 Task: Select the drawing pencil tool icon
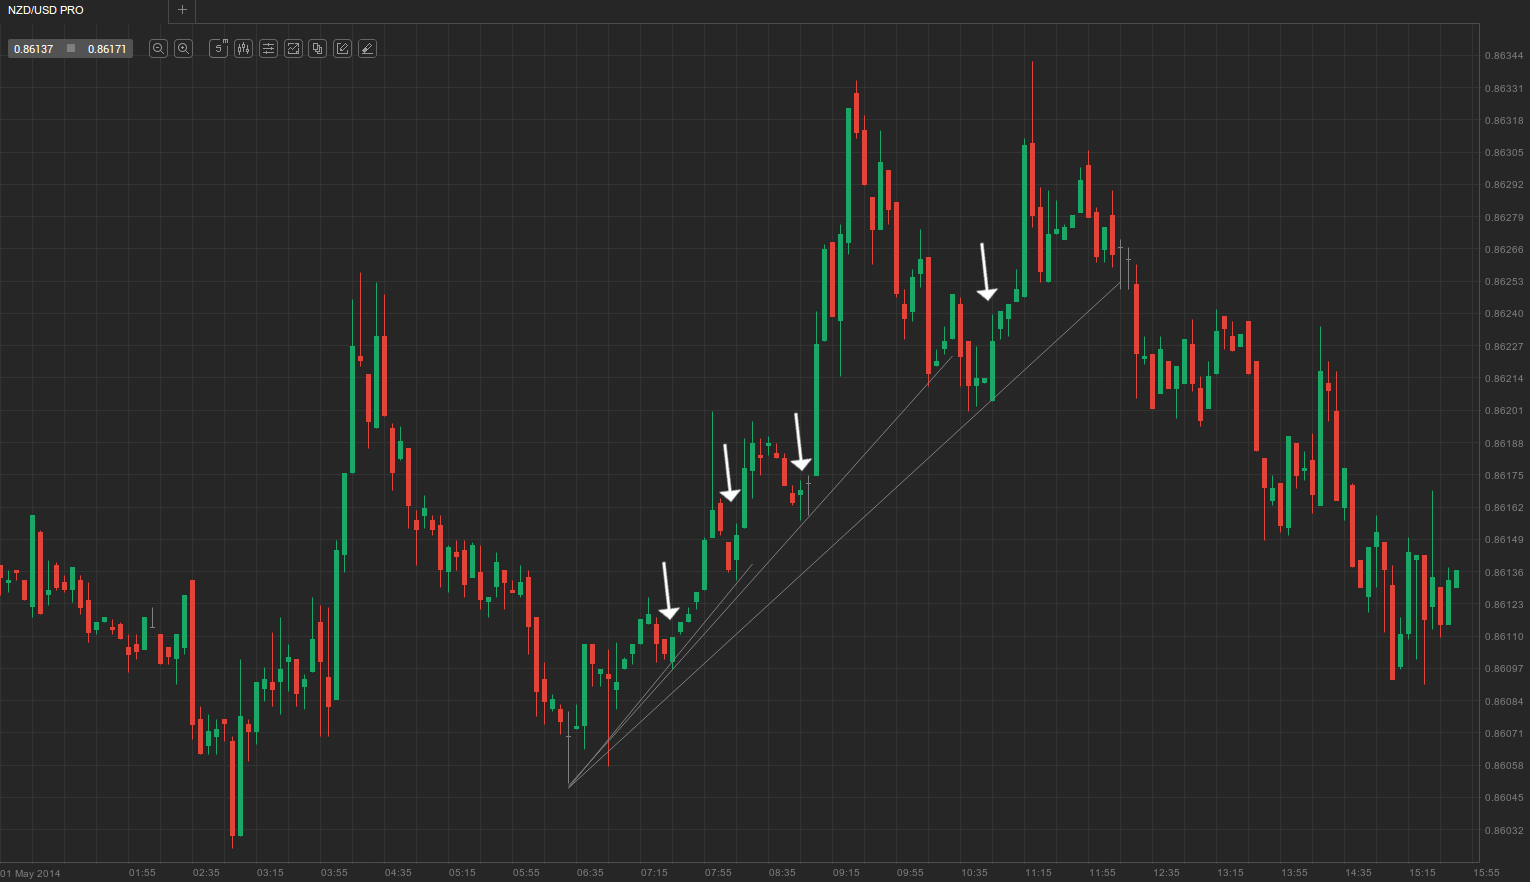click(342, 48)
